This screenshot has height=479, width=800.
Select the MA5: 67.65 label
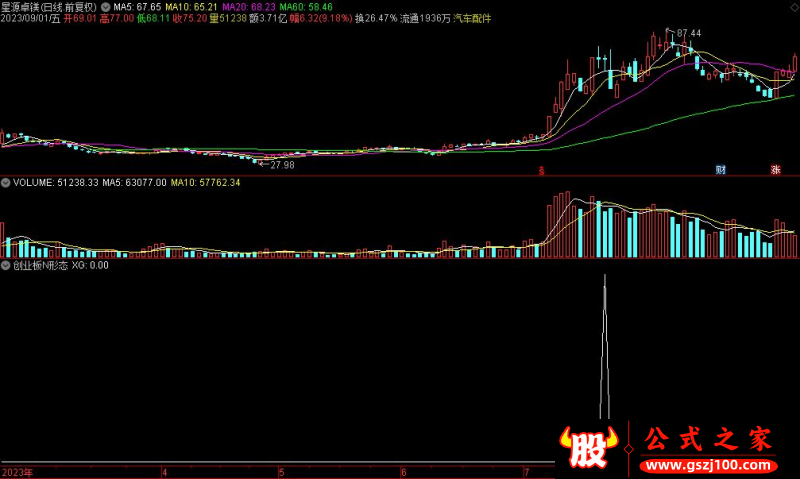(137, 7)
